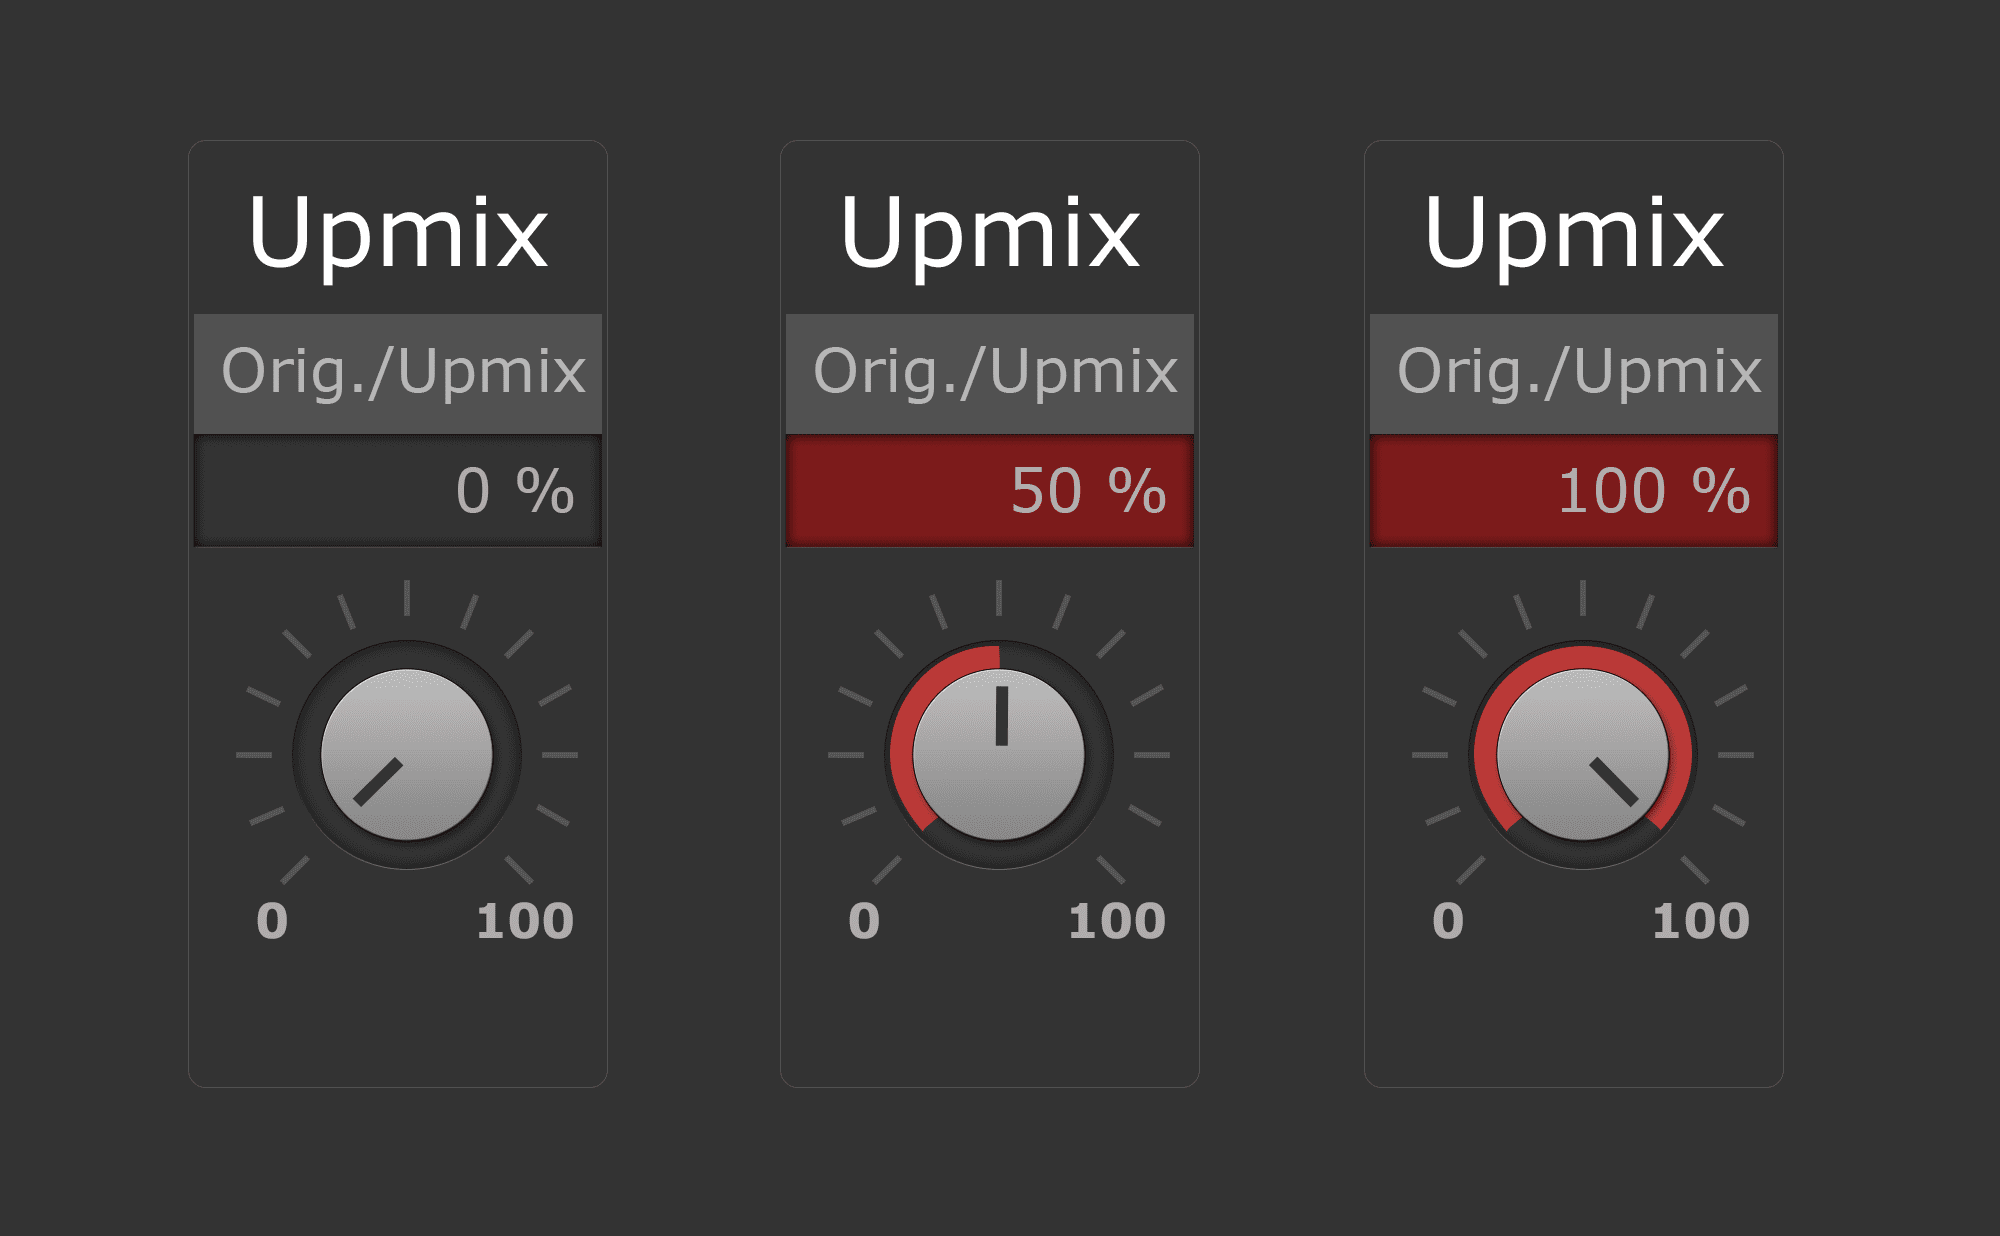The image size is (2000, 1236).
Task: Click the knob set to 100 %
Action: click(1582, 755)
